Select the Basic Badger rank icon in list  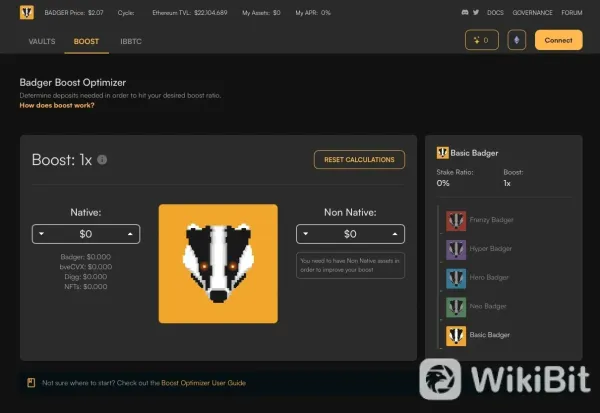click(456, 336)
